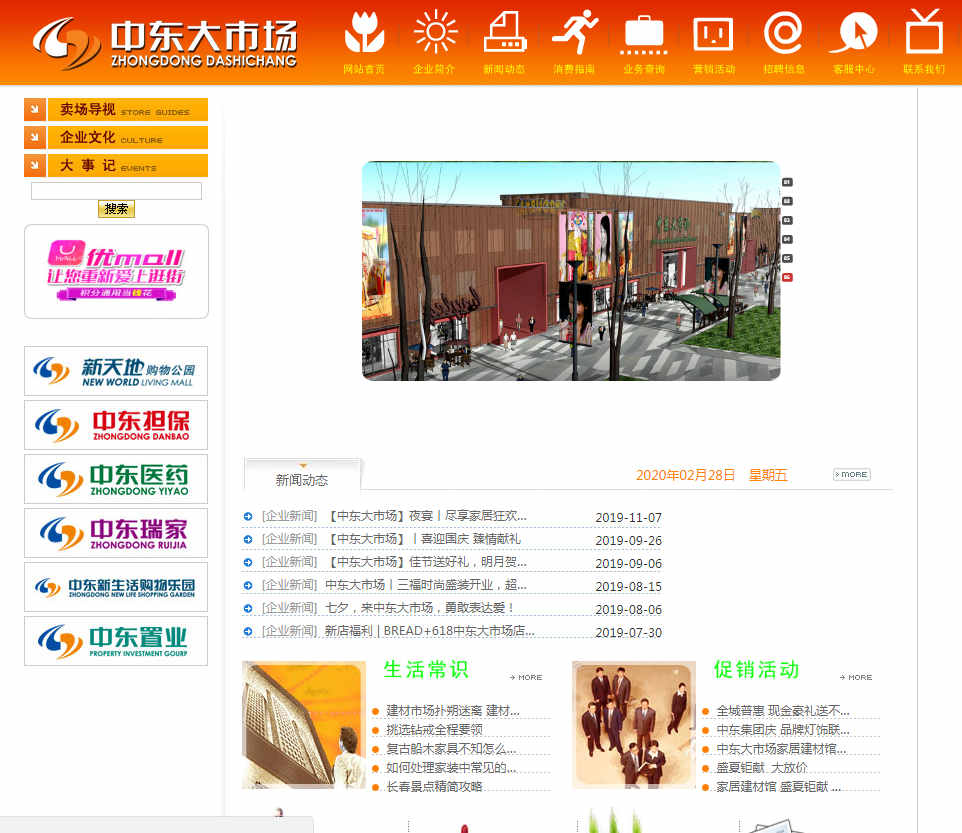This screenshot has width=962, height=833.
Task: Open news 七夕，来中东大市场，勇敢表达爱
Action: pyautogui.click(x=419, y=608)
